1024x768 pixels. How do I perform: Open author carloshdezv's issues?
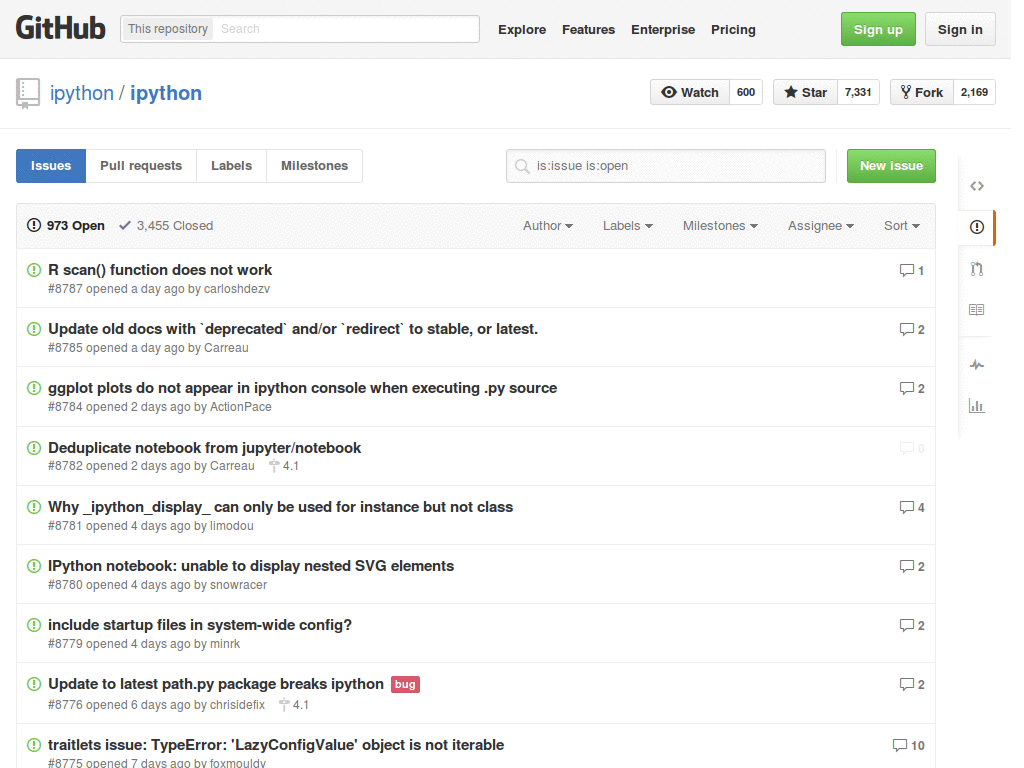[x=236, y=289]
